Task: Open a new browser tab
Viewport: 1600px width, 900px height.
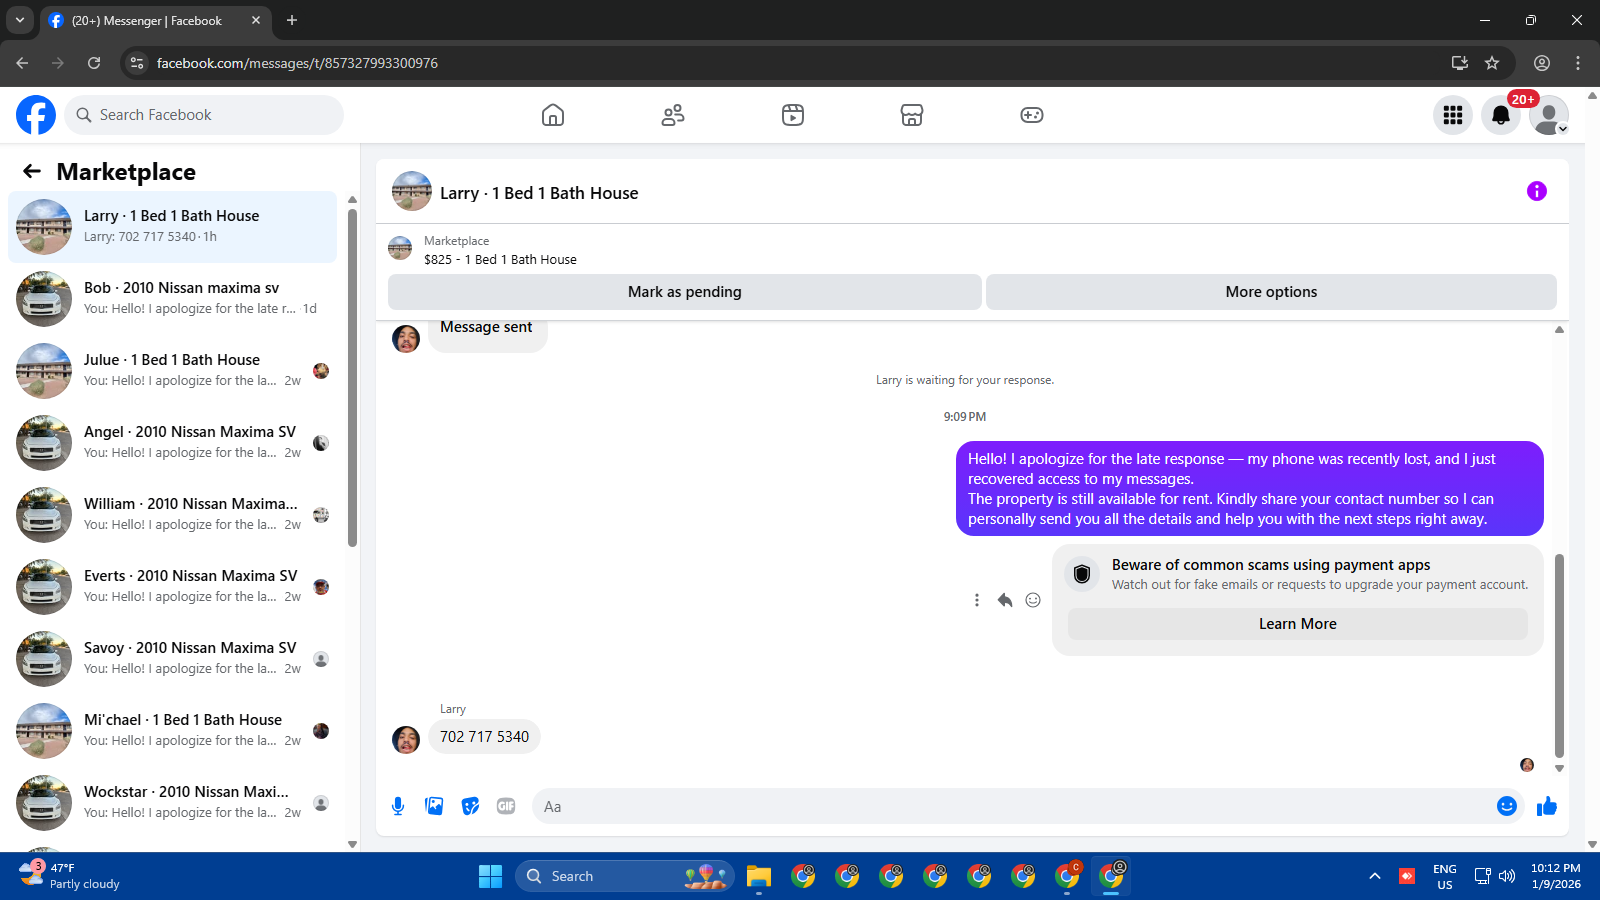Action: [x=292, y=20]
